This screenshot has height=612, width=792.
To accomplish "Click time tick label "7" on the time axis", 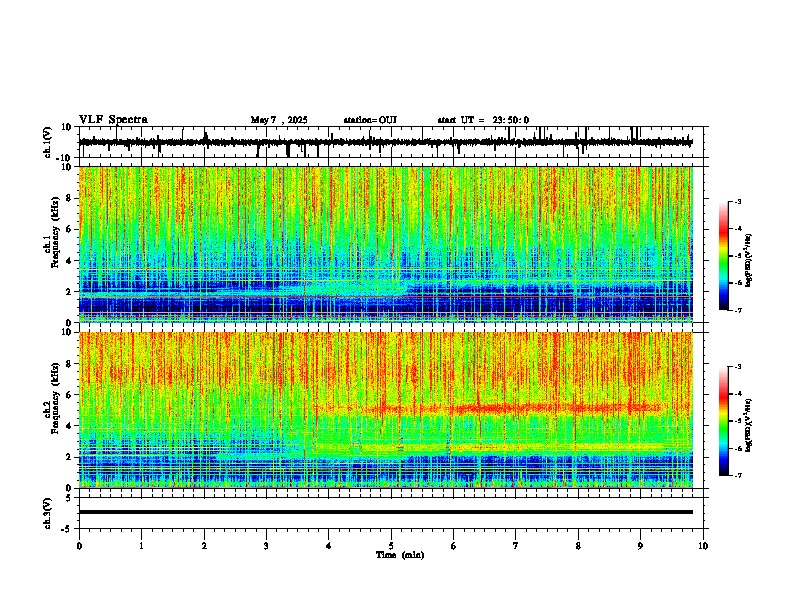I will [516, 546].
